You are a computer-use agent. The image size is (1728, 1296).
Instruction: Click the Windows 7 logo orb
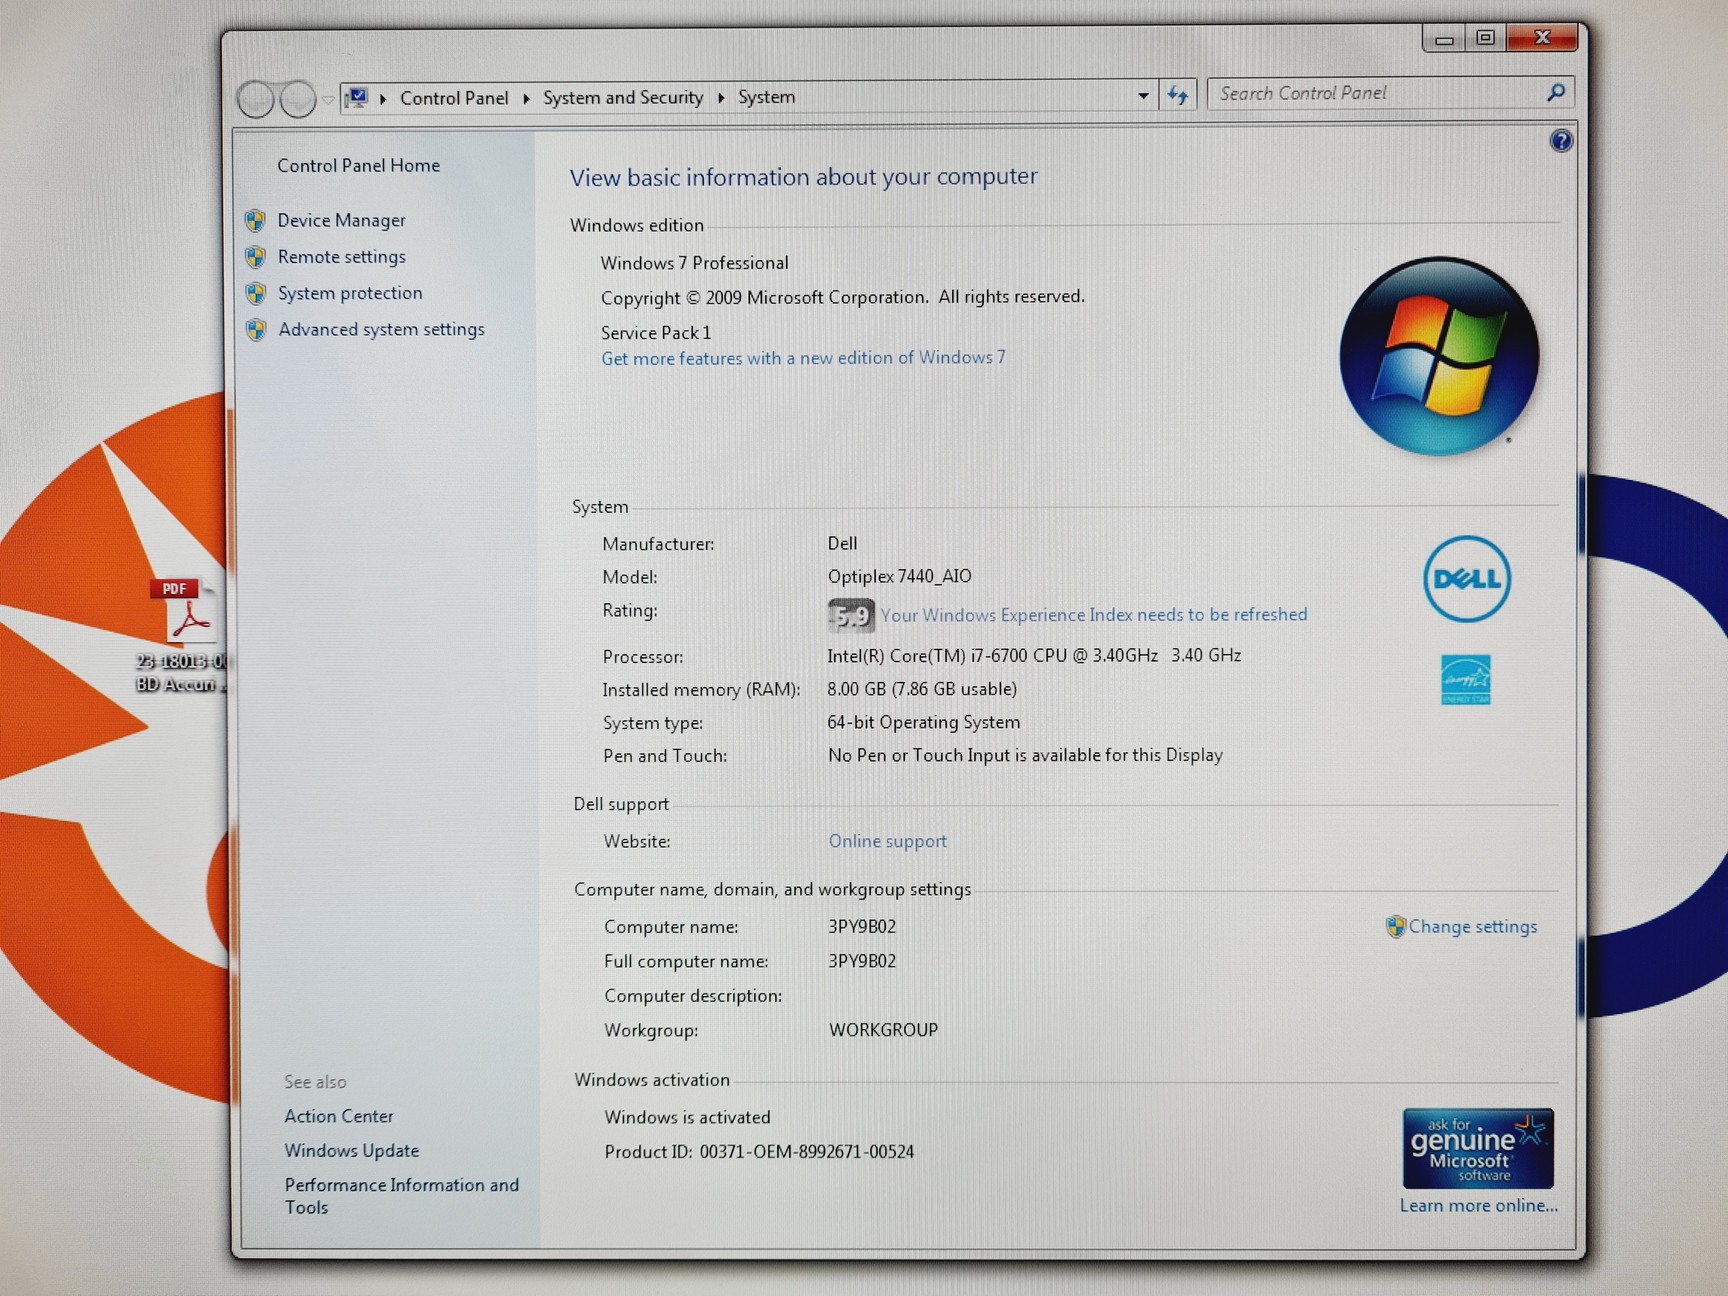click(1439, 356)
